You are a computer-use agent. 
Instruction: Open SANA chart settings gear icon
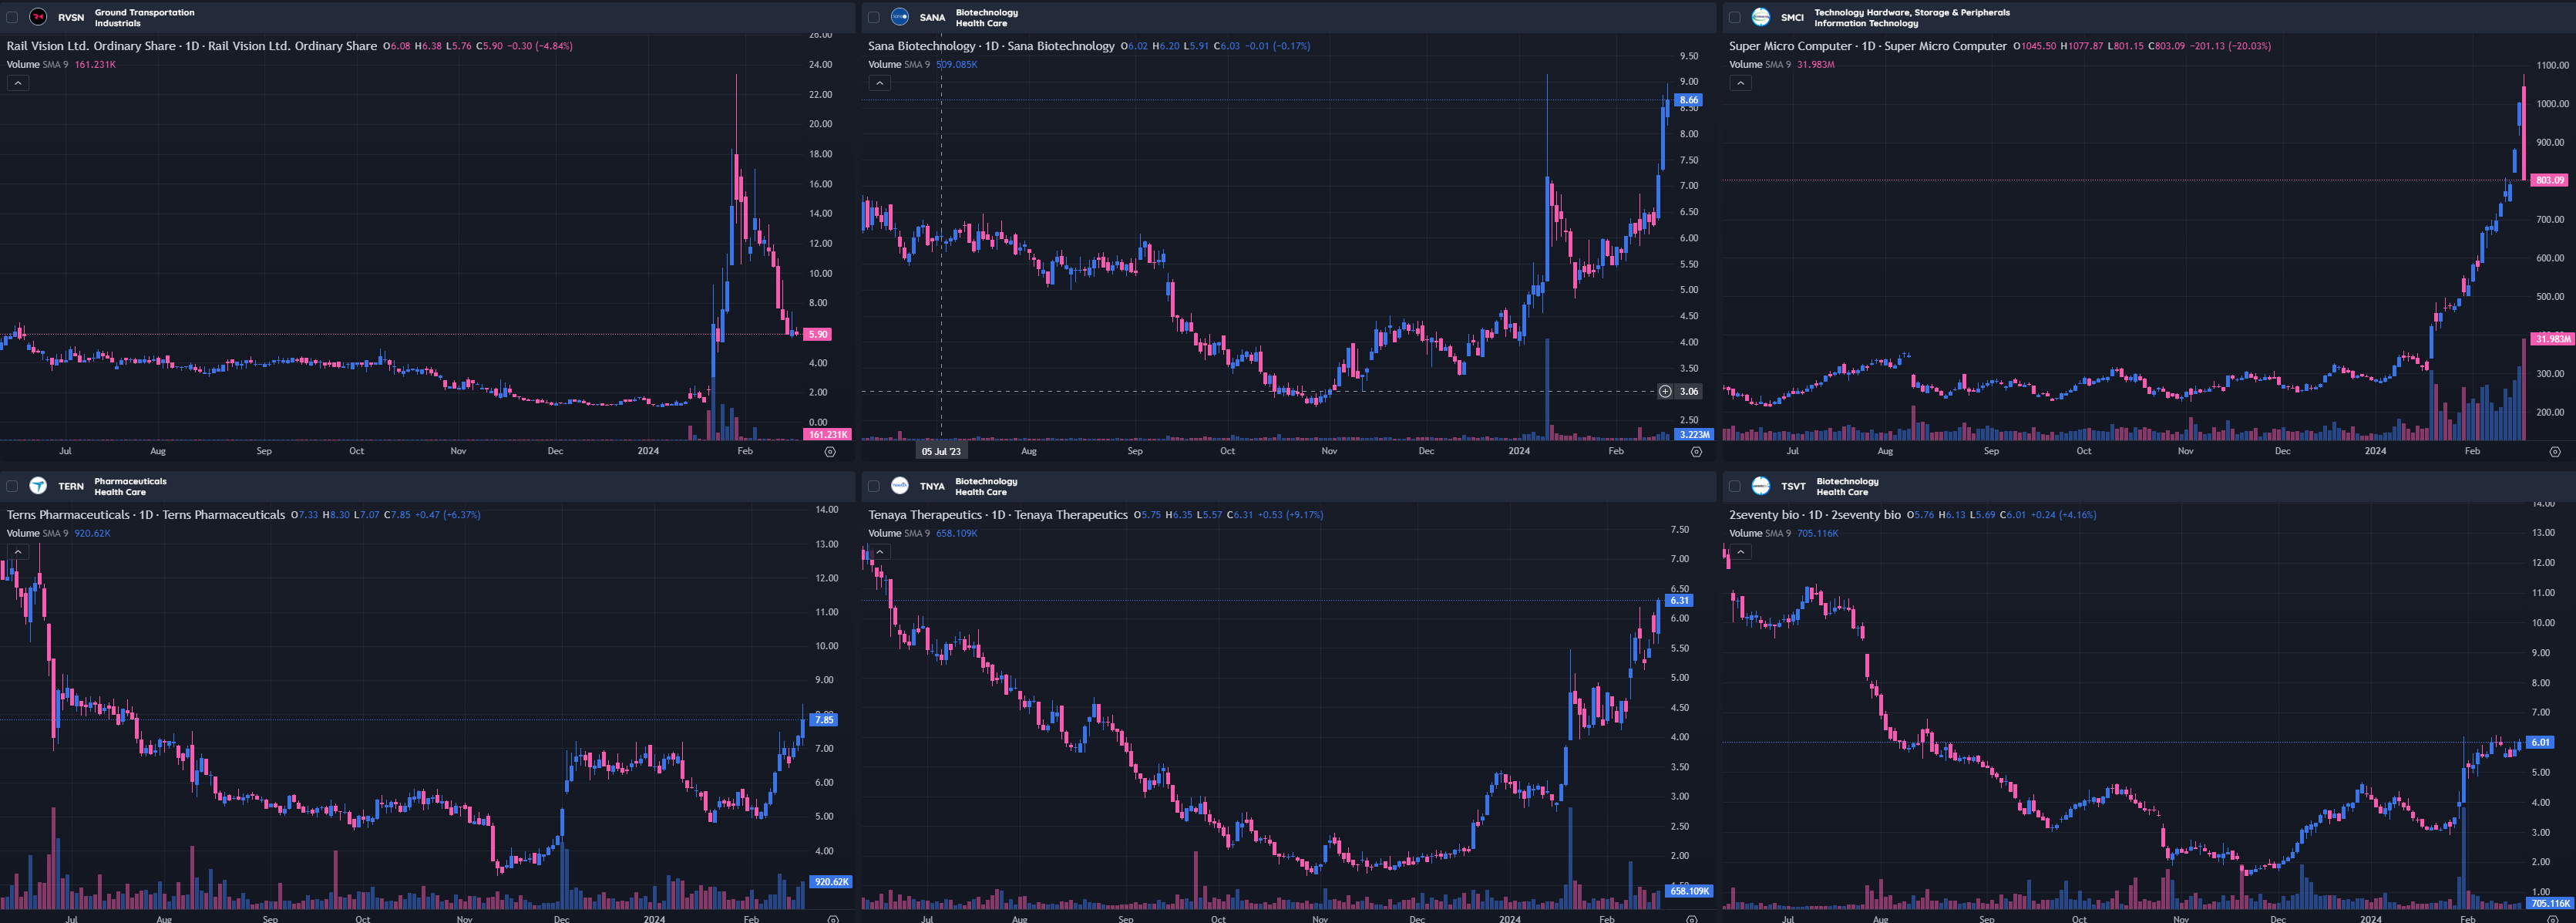click(1696, 452)
